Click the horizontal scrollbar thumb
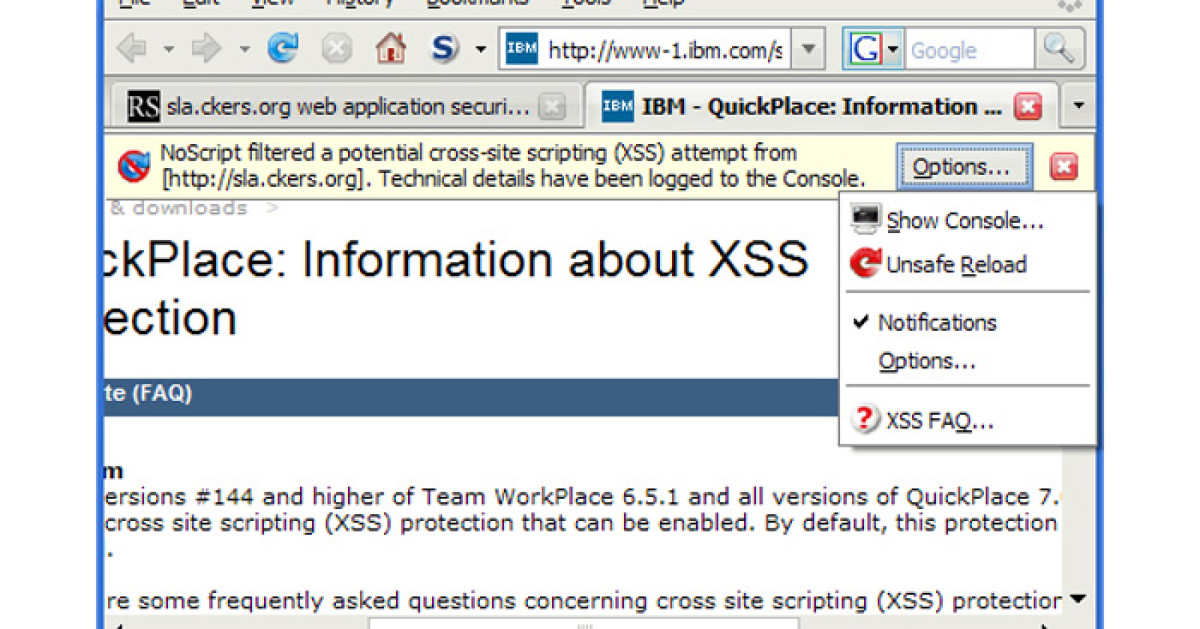This screenshot has width=1200, height=629. 584,624
